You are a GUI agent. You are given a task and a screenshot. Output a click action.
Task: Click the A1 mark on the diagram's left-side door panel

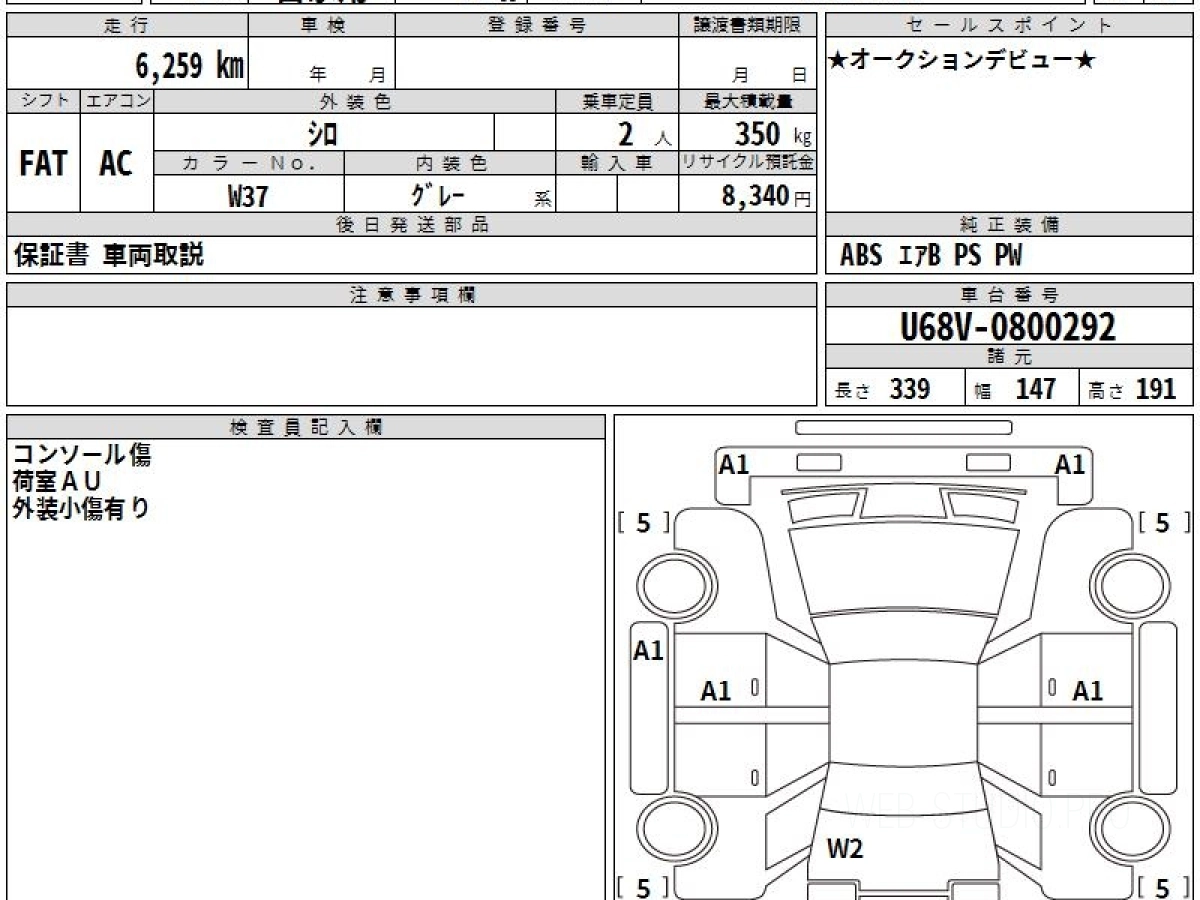pos(716,690)
